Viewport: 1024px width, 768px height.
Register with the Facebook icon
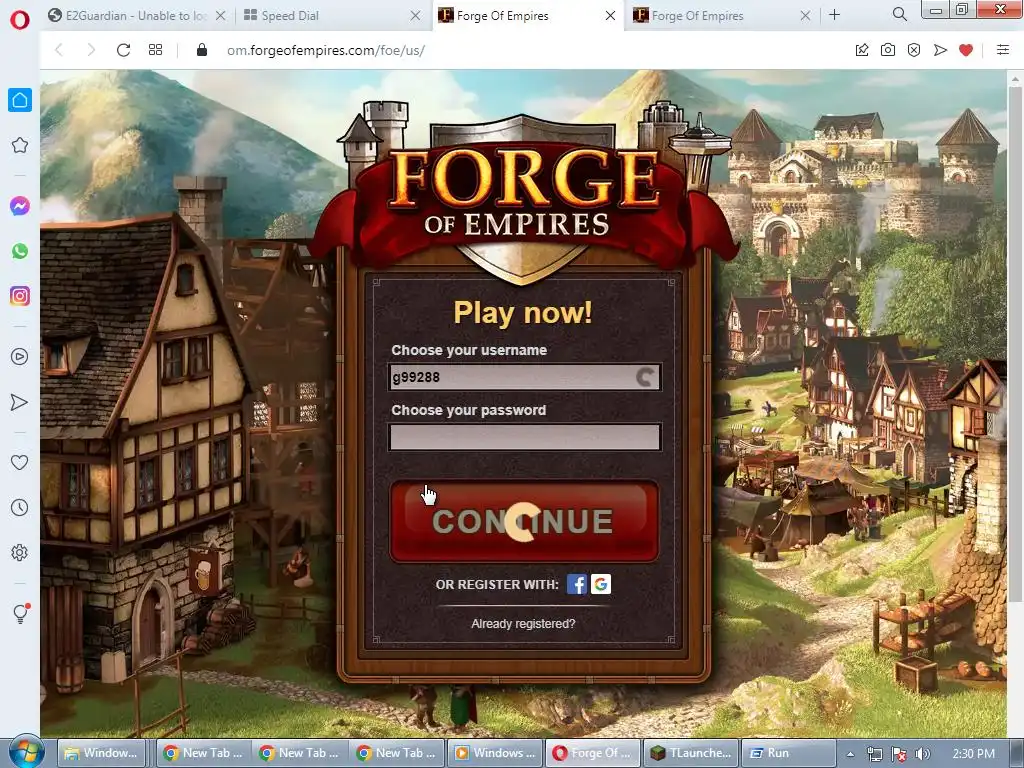click(x=577, y=584)
